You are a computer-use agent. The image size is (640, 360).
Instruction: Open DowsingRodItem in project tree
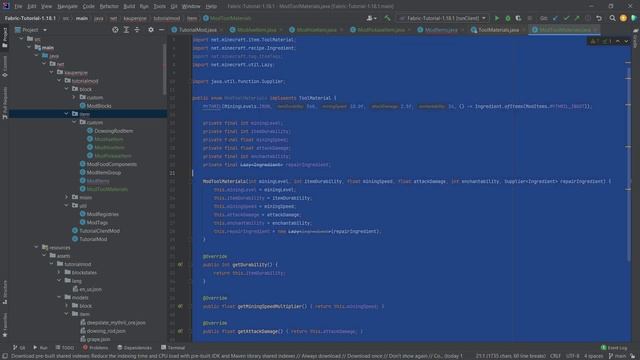tap(113, 131)
